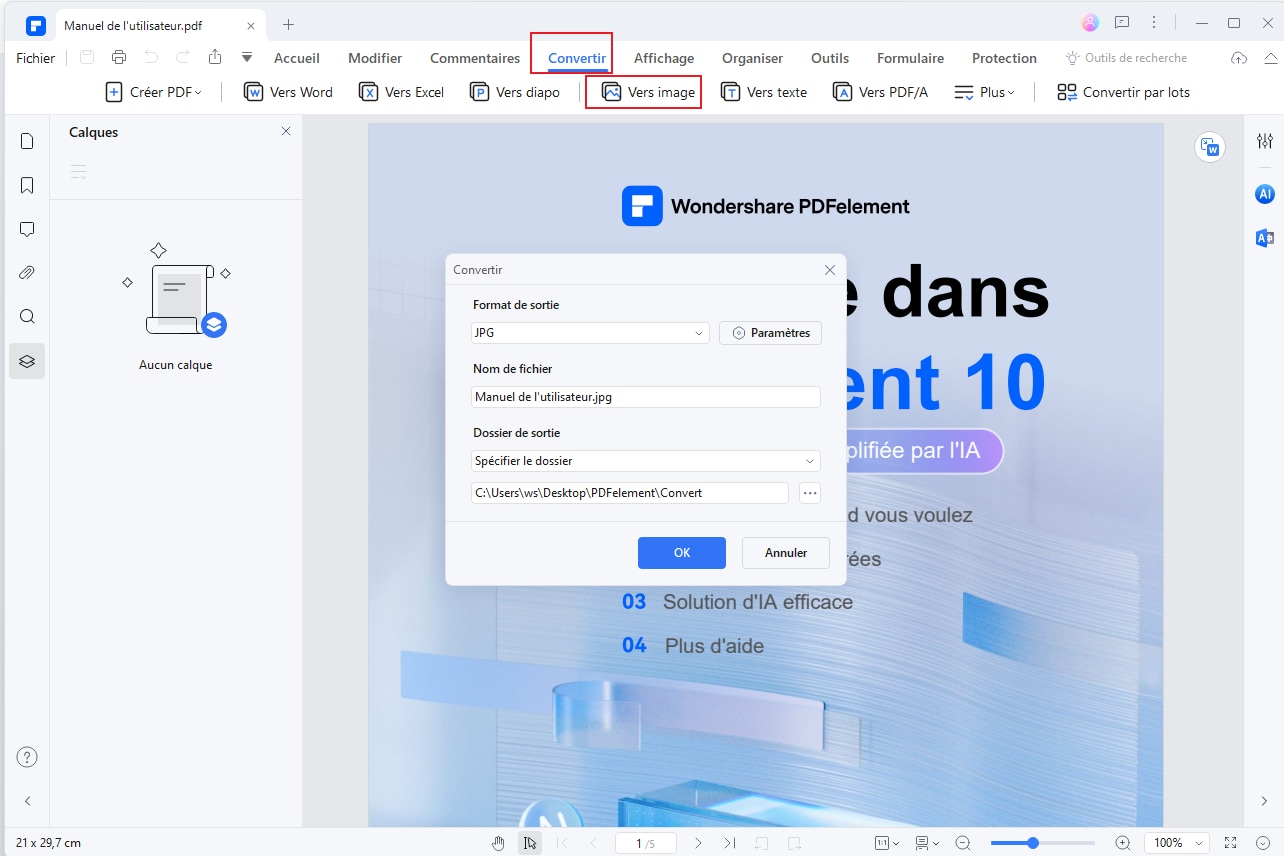Click the help question mark icon

click(27, 757)
